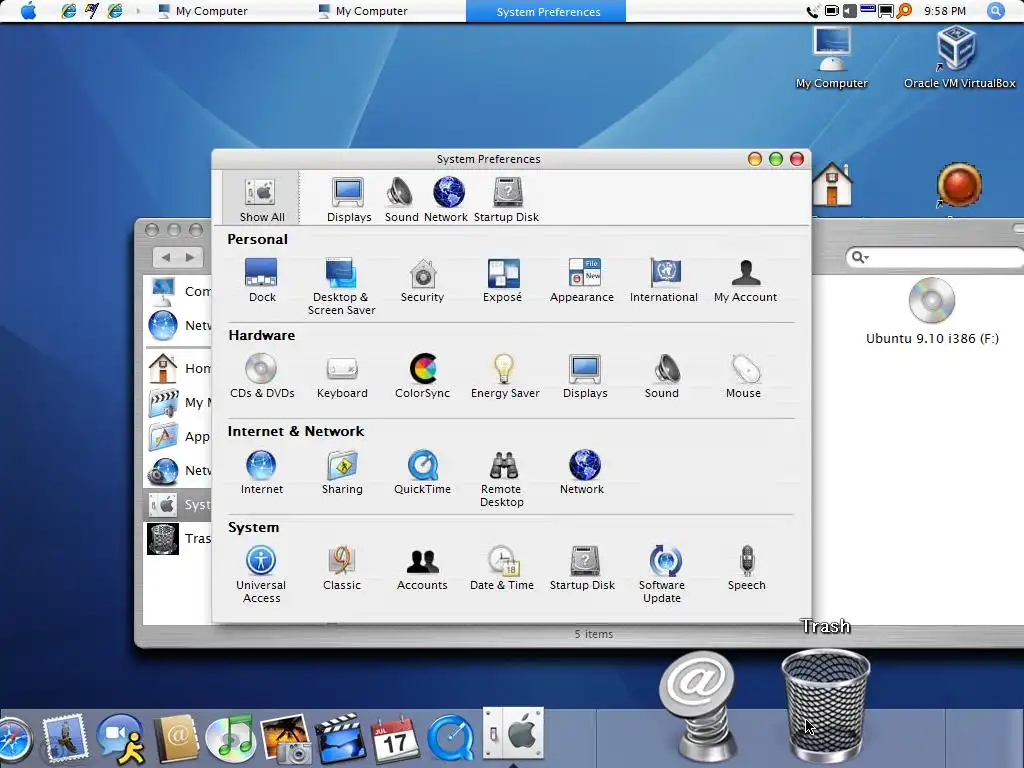Launch iTunes from the dock
The image size is (1024, 768).
230,739
